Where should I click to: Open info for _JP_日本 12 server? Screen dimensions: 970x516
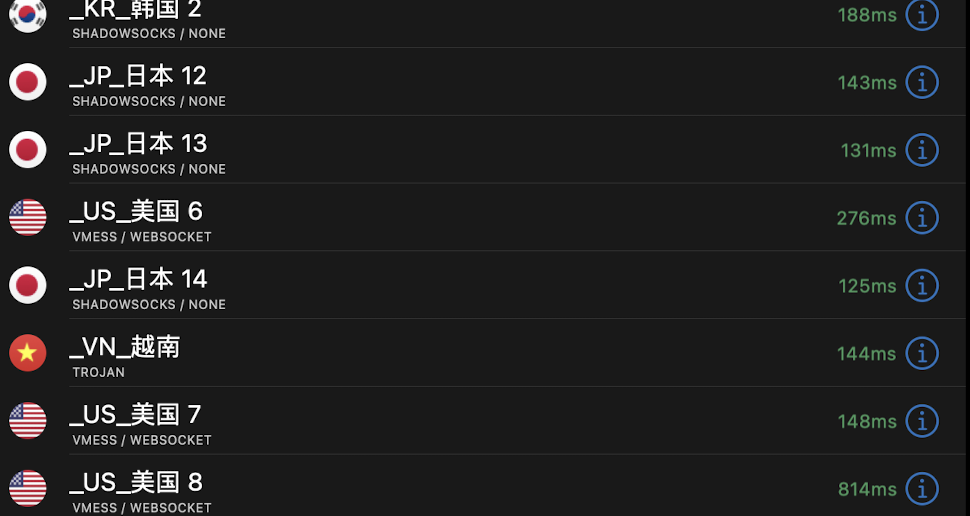click(921, 82)
